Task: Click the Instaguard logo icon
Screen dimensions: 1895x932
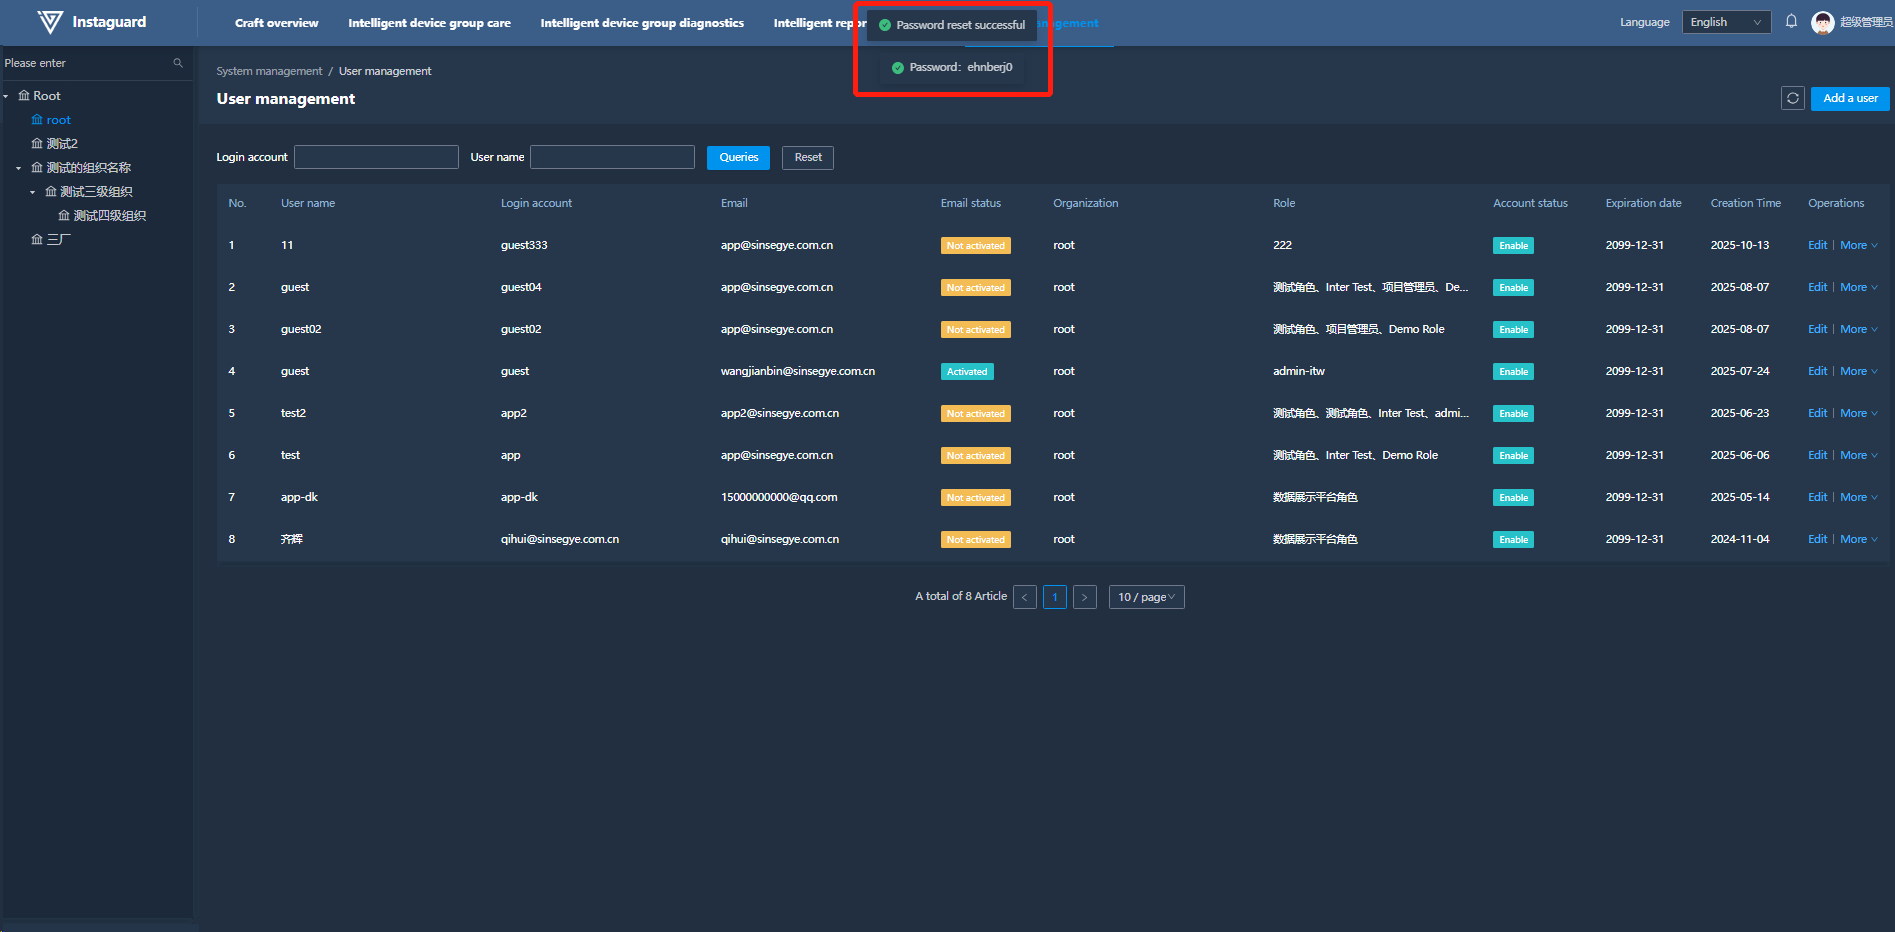Action: point(49,22)
